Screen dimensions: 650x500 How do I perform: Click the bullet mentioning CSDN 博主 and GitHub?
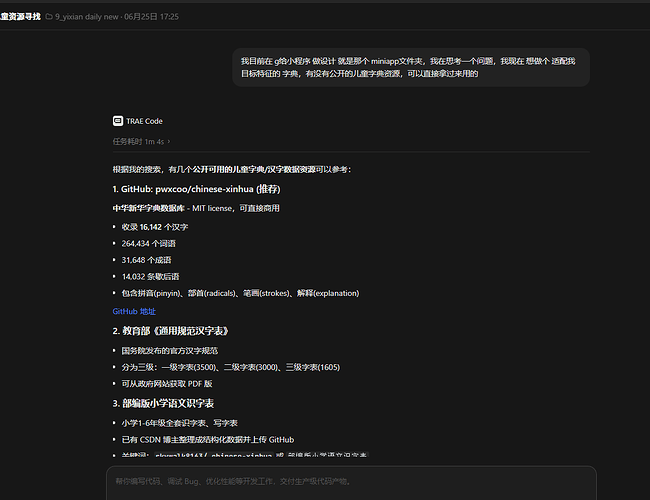pyautogui.click(x=208, y=440)
